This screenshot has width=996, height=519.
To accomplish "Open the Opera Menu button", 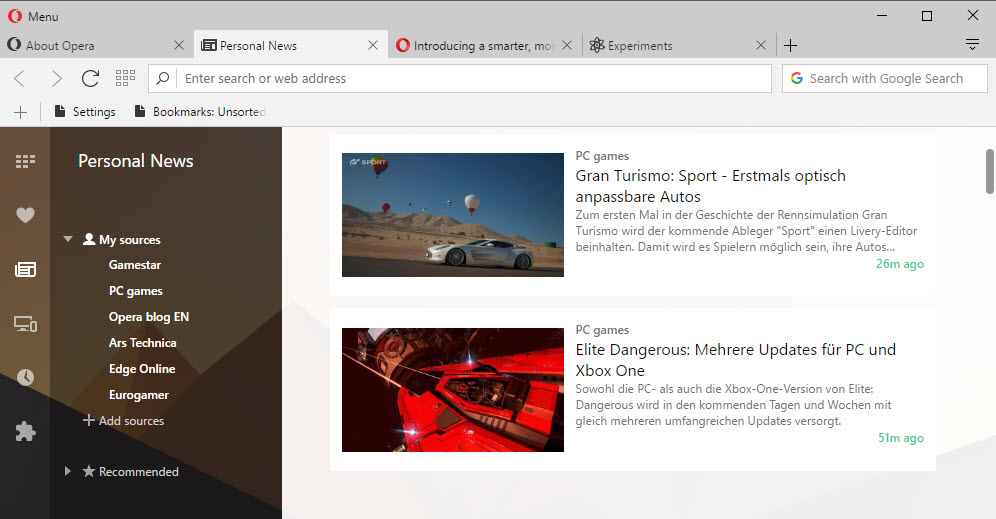I will 33,17.
